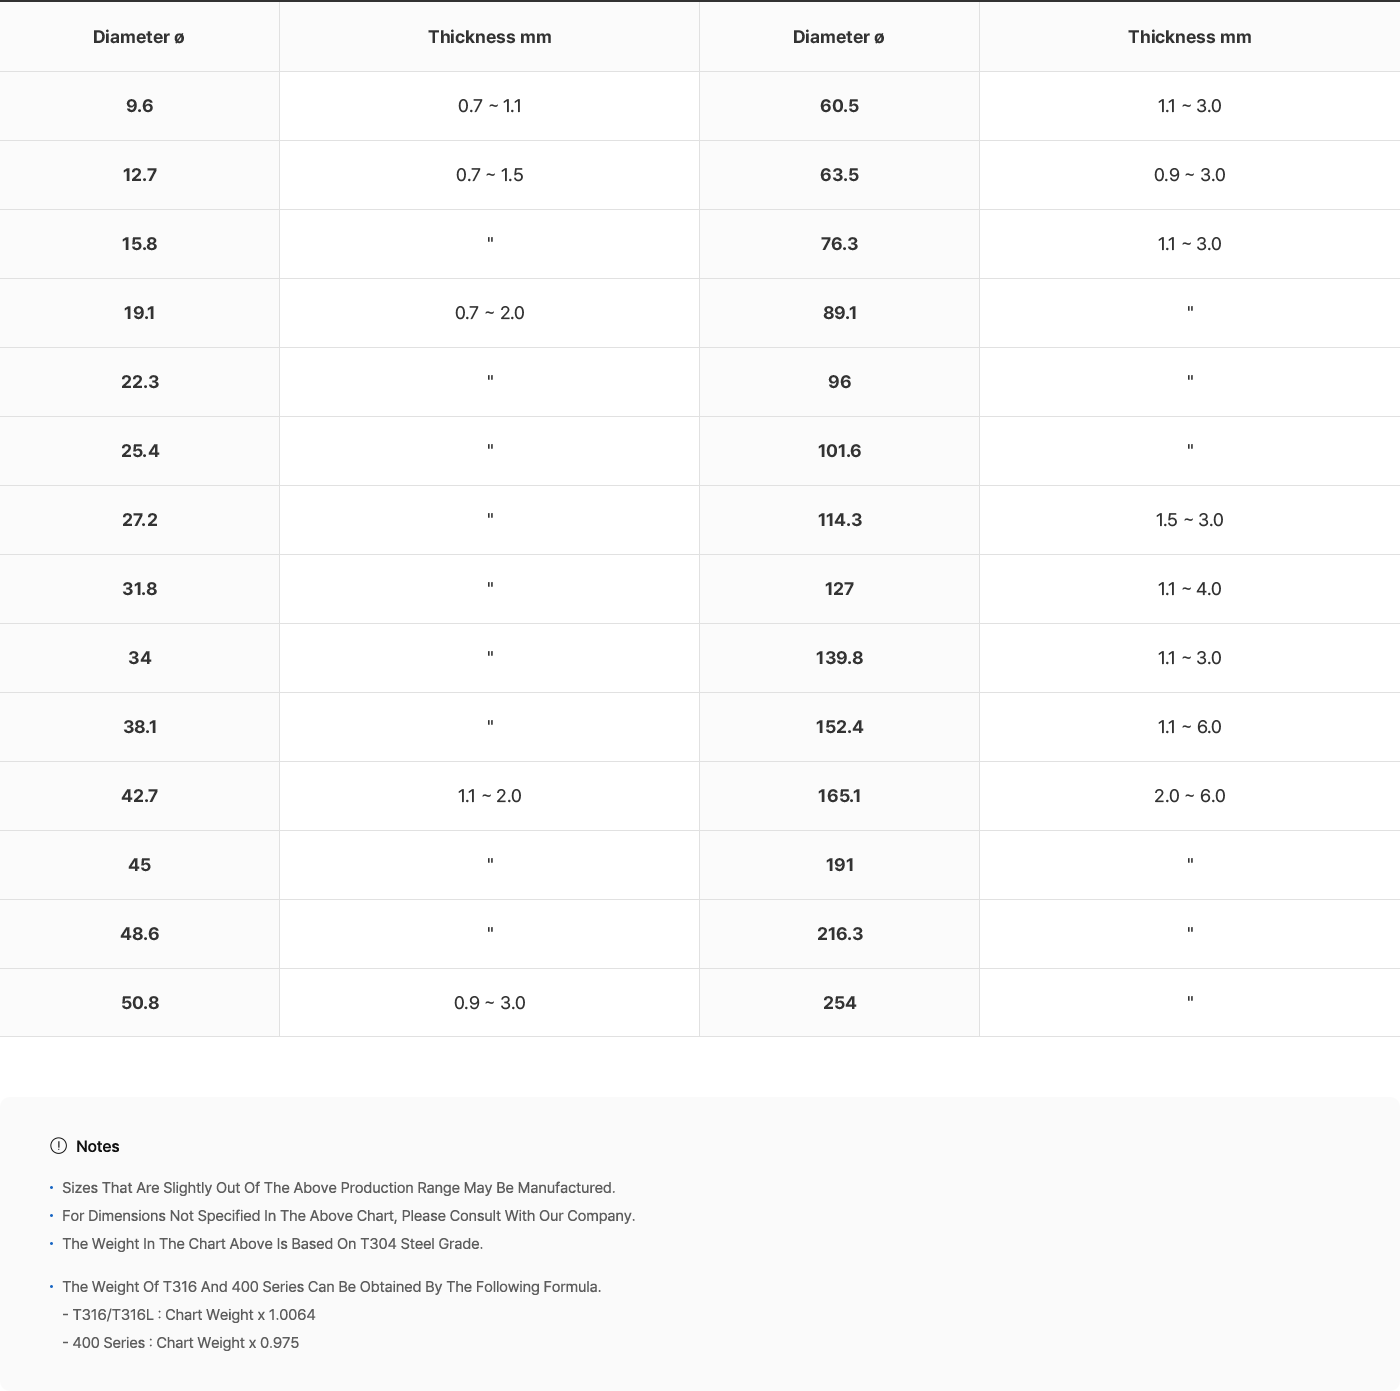Click the 0.7 ~ 2.0 thickness value
The image size is (1400, 1391).
click(x=489, y=313)
